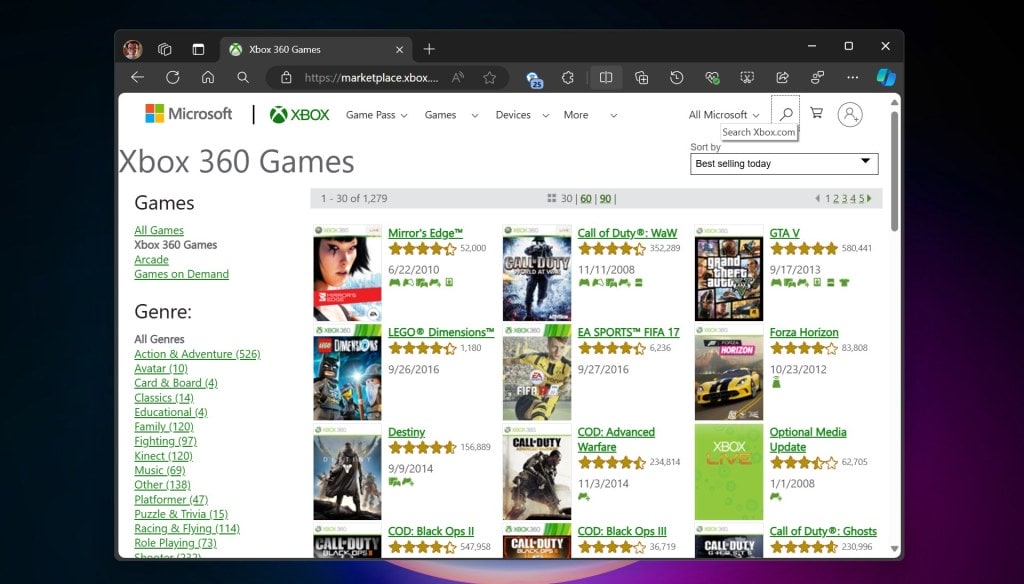This screenshot has height=584, width=1024.
Task: Open the All Microsoft dropdown
Action: pos(724,115)
